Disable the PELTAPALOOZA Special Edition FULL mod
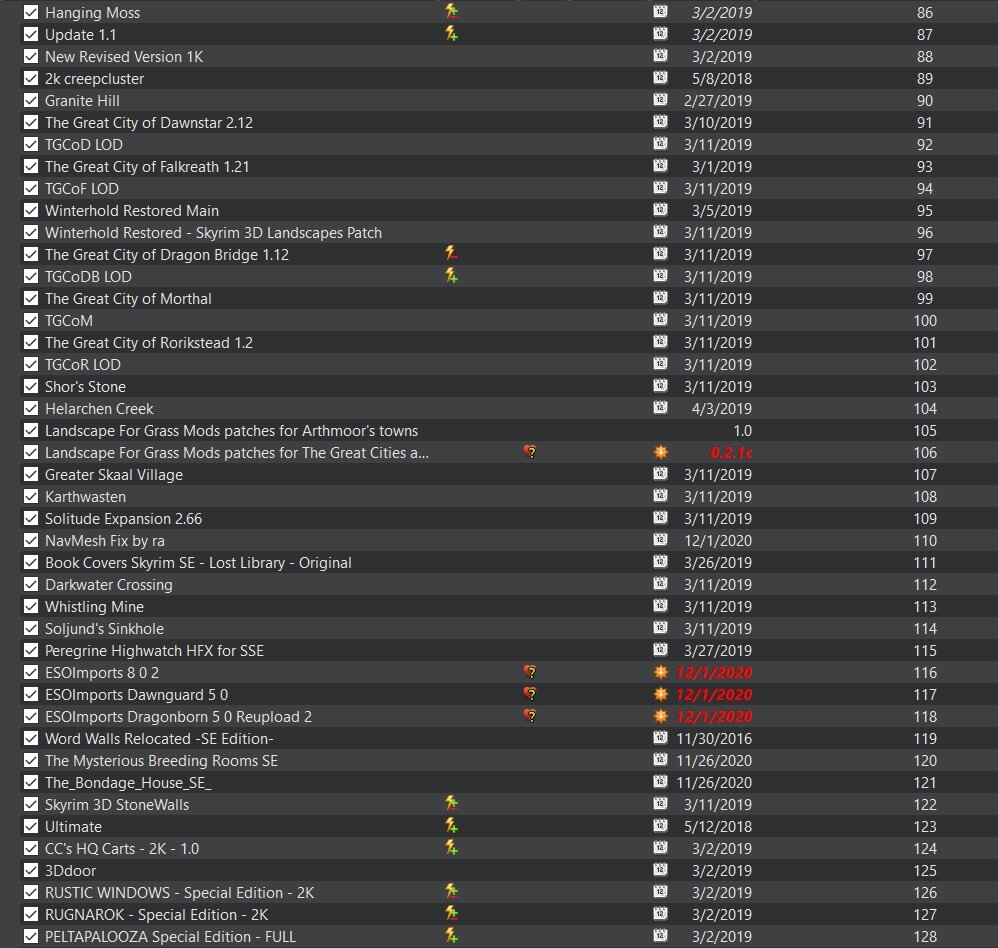 pos(30,936)
